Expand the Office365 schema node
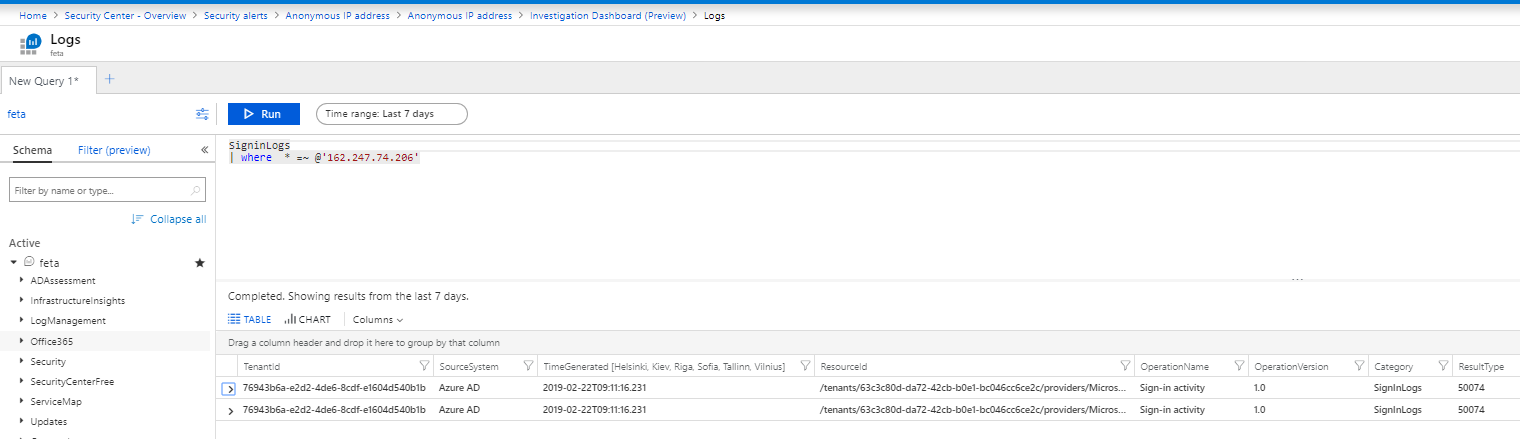 (22, 341)
